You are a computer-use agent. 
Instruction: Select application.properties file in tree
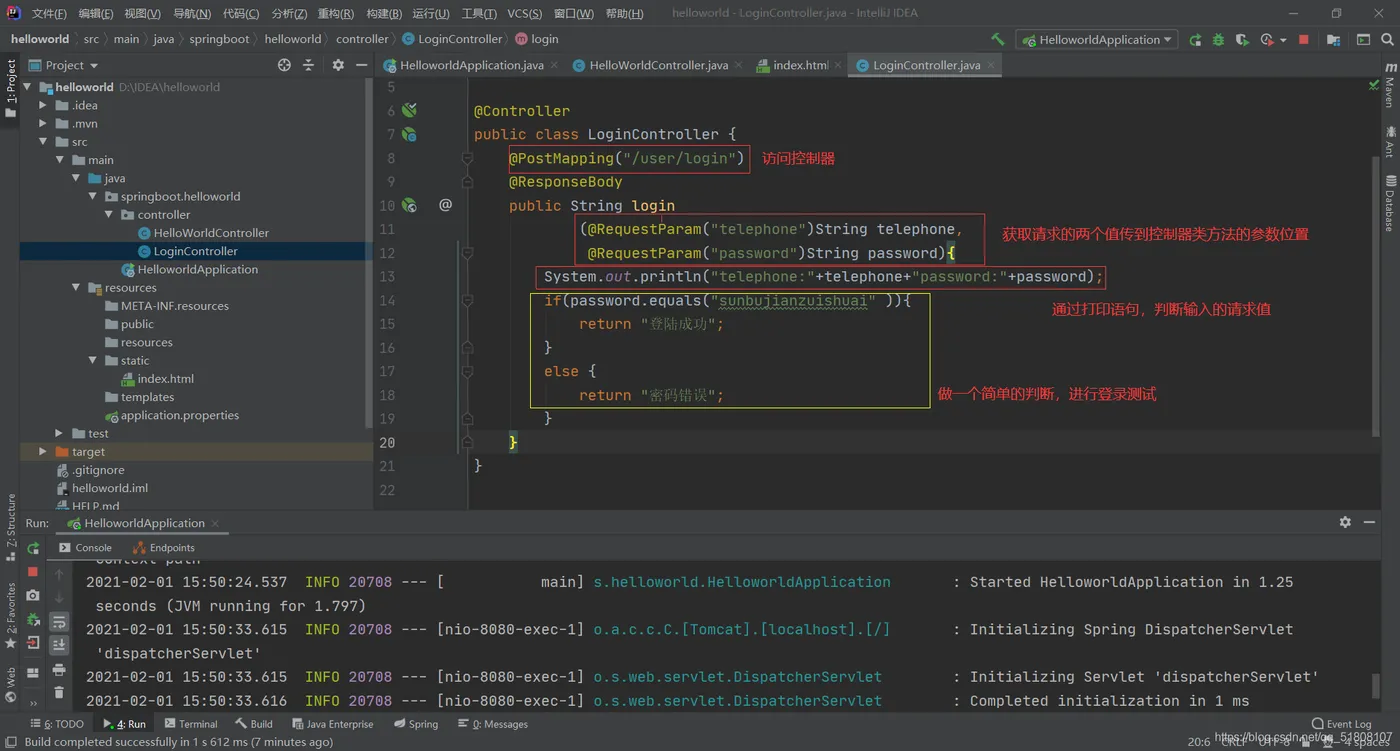(180, 415)
